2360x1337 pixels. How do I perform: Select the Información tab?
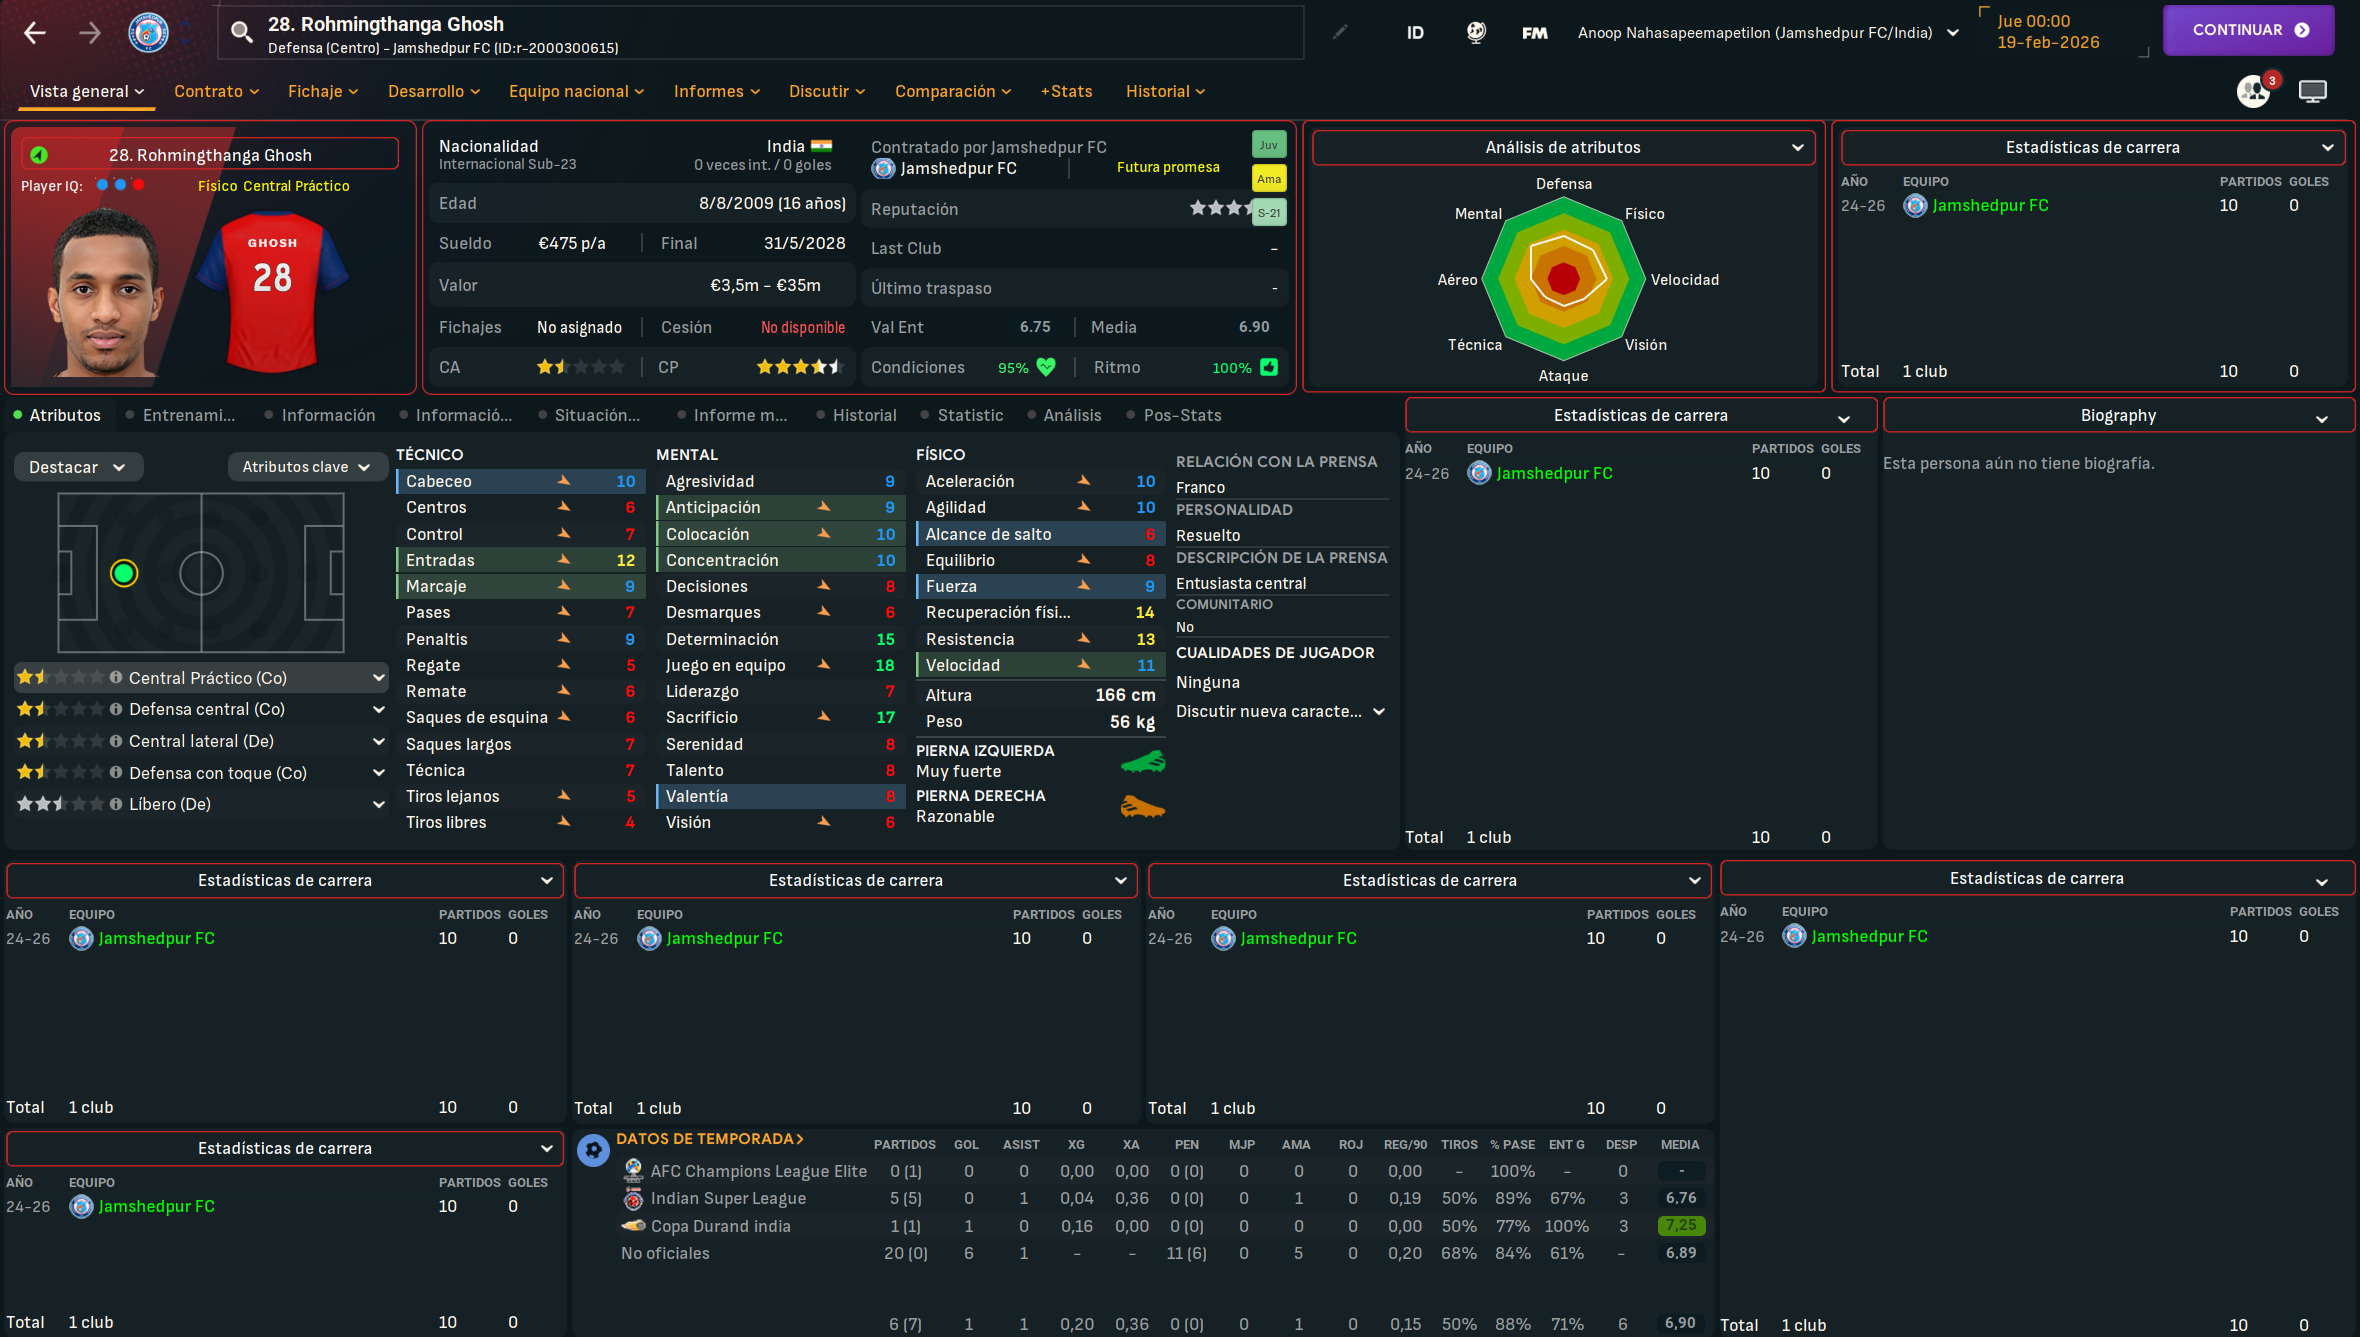(328, 415)
